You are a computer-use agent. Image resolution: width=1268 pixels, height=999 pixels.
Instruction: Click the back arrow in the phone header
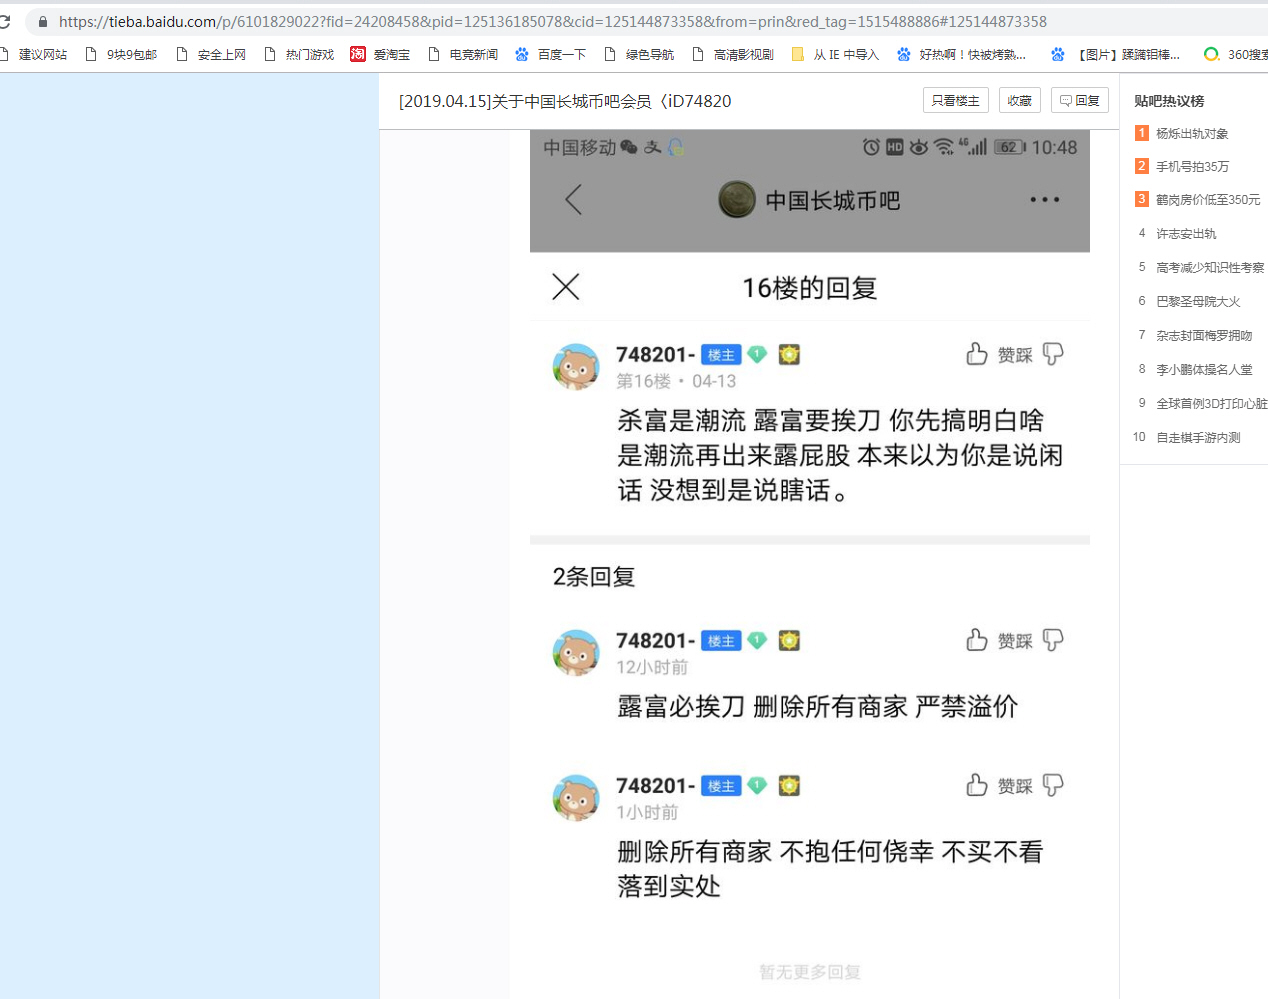click(x=573, y=200)
